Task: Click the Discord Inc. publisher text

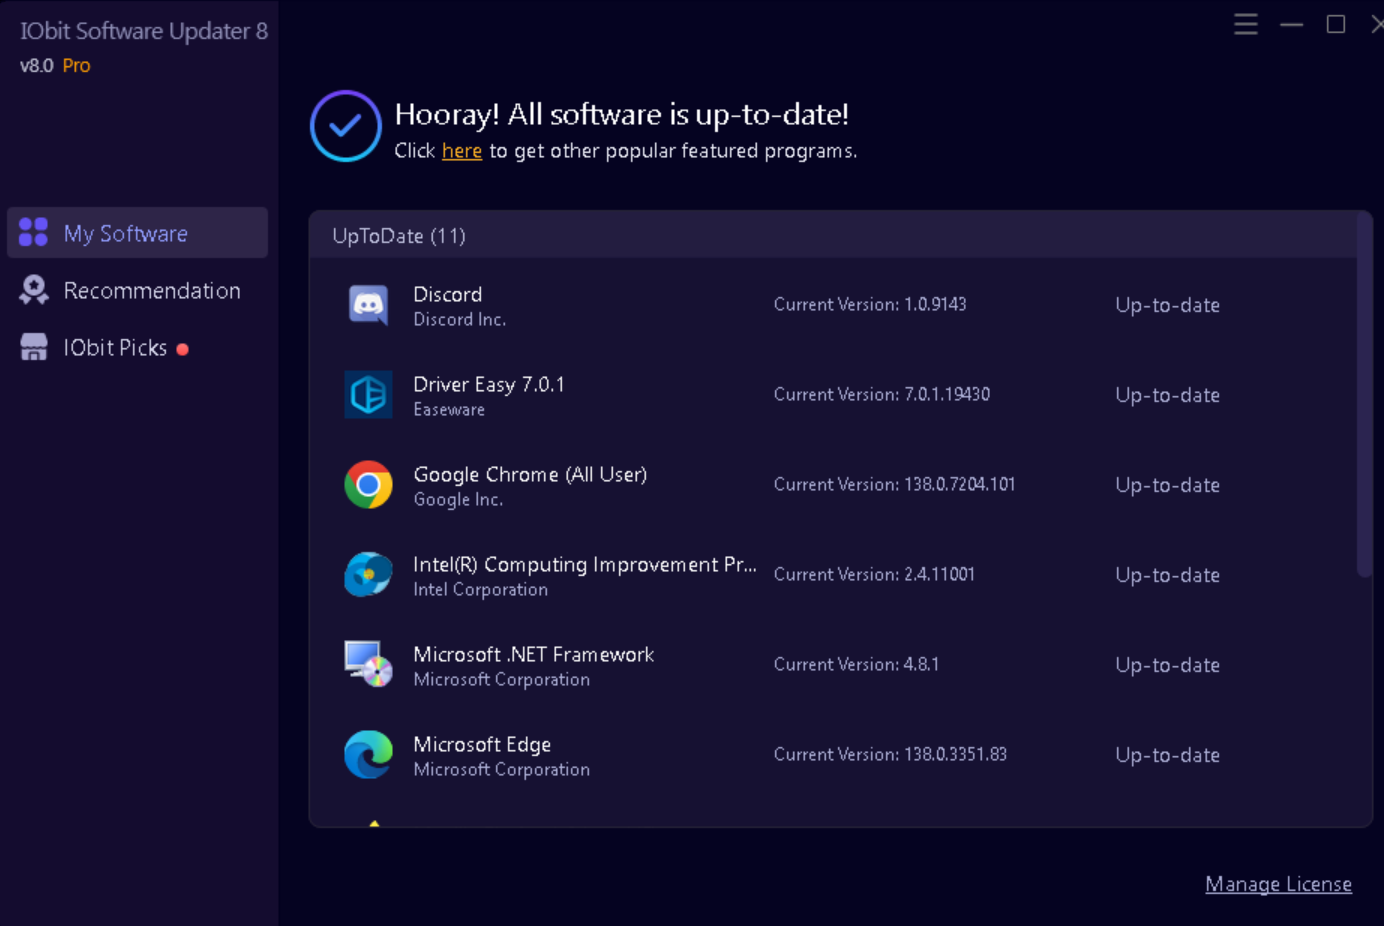Action: pos(460,319)
